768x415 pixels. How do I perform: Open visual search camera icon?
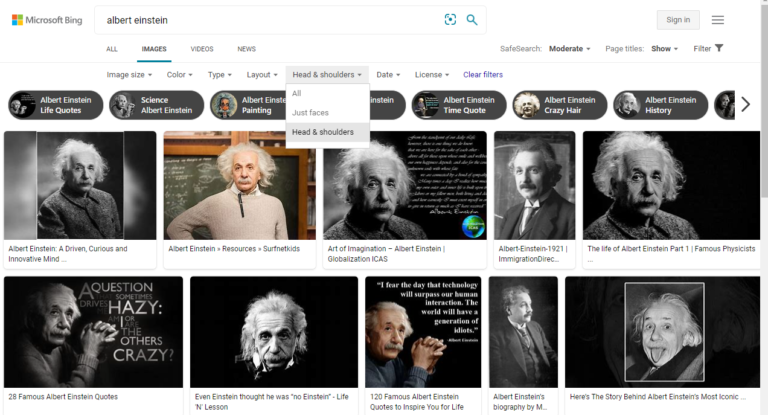450,20
